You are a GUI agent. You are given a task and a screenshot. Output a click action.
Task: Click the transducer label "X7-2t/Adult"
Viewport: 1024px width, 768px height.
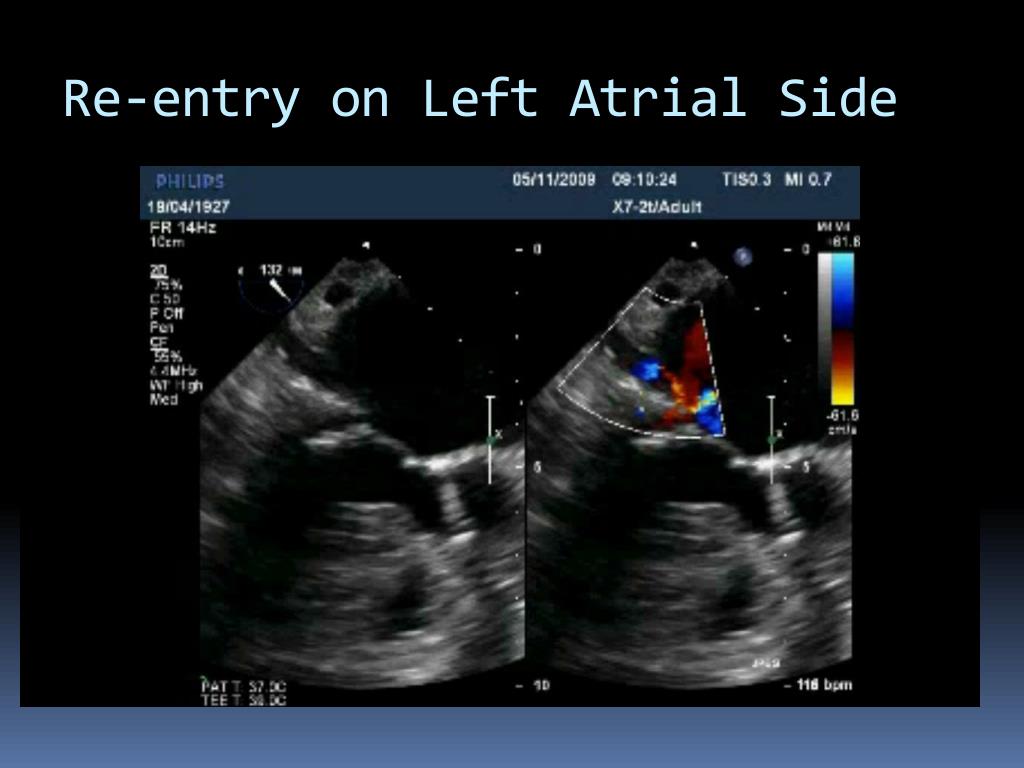pos(656,207)
